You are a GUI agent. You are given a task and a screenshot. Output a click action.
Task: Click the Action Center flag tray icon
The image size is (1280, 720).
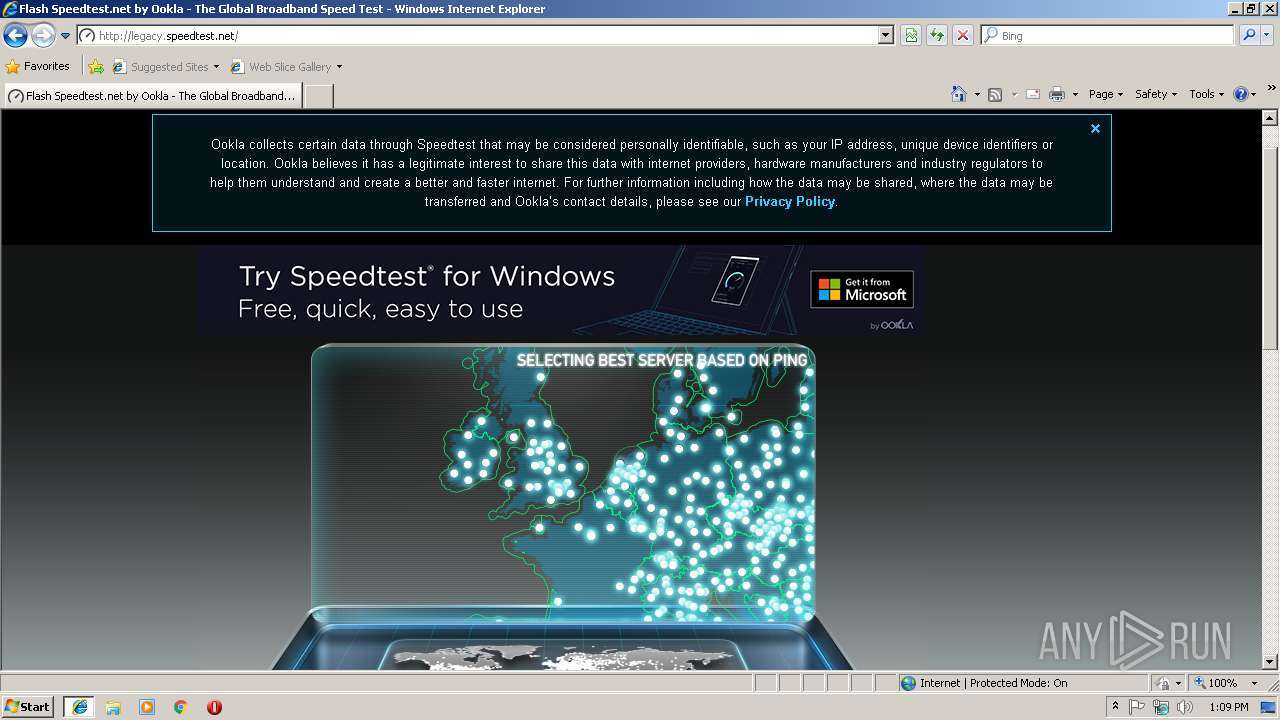[x=1138, y=707]
